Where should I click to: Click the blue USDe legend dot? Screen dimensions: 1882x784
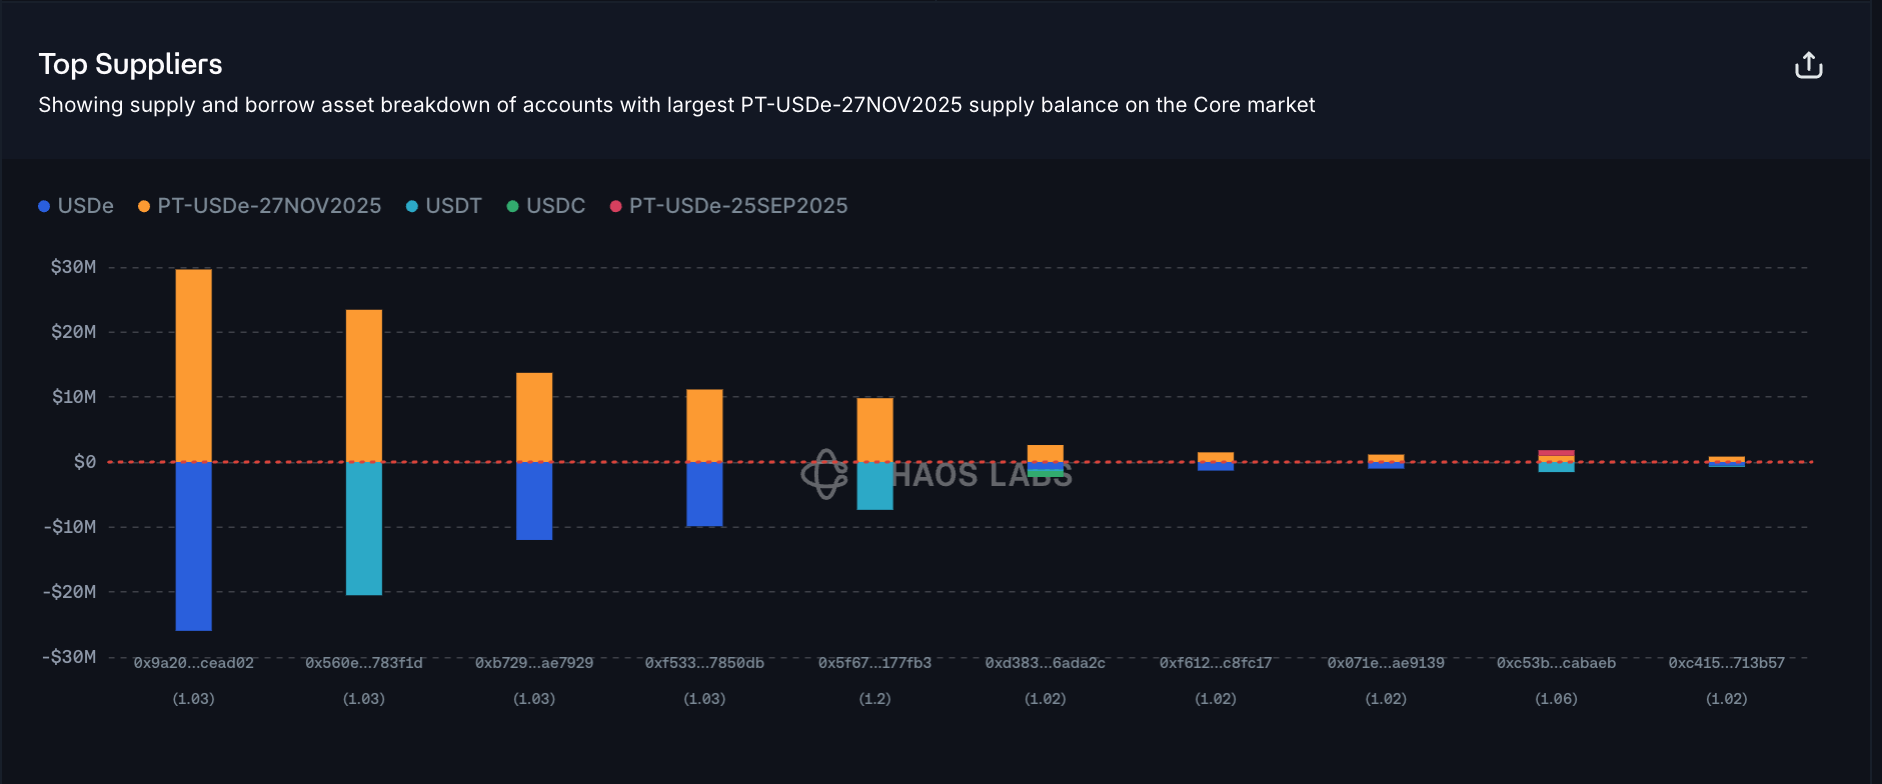(44, 206)
